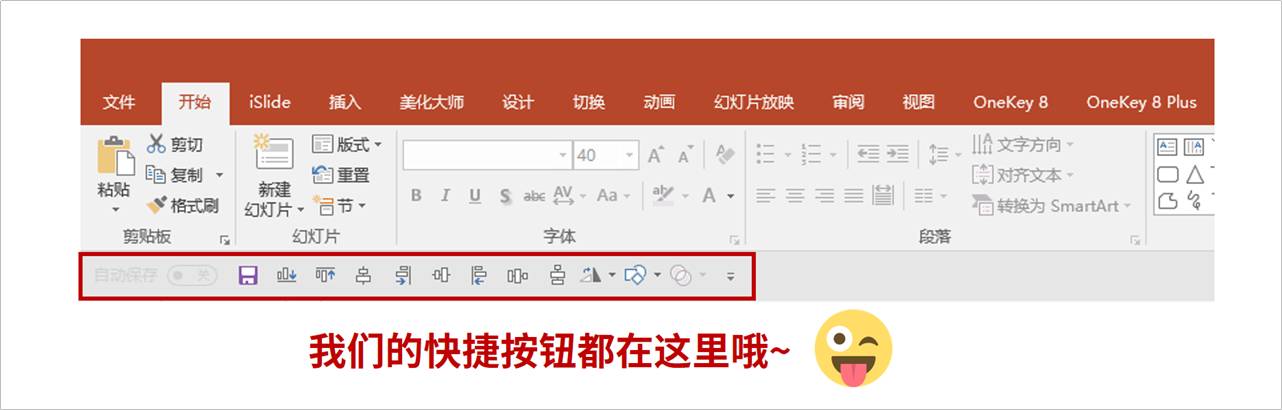
Task: Expand the 复制 dropdown arrow
Action: pyautogui.click(x=220, y=175)
